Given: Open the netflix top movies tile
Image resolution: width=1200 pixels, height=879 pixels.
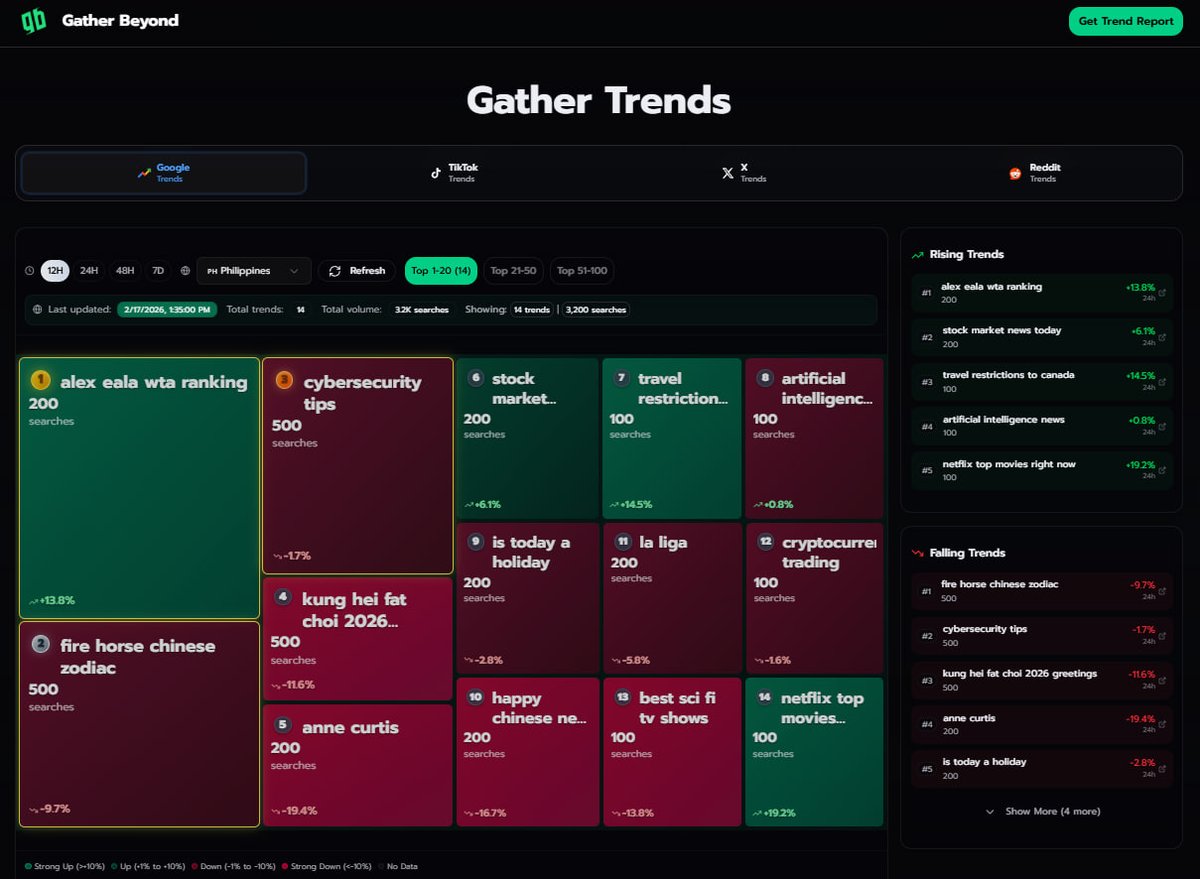Looking at the screenshot, I should [815, 752].
